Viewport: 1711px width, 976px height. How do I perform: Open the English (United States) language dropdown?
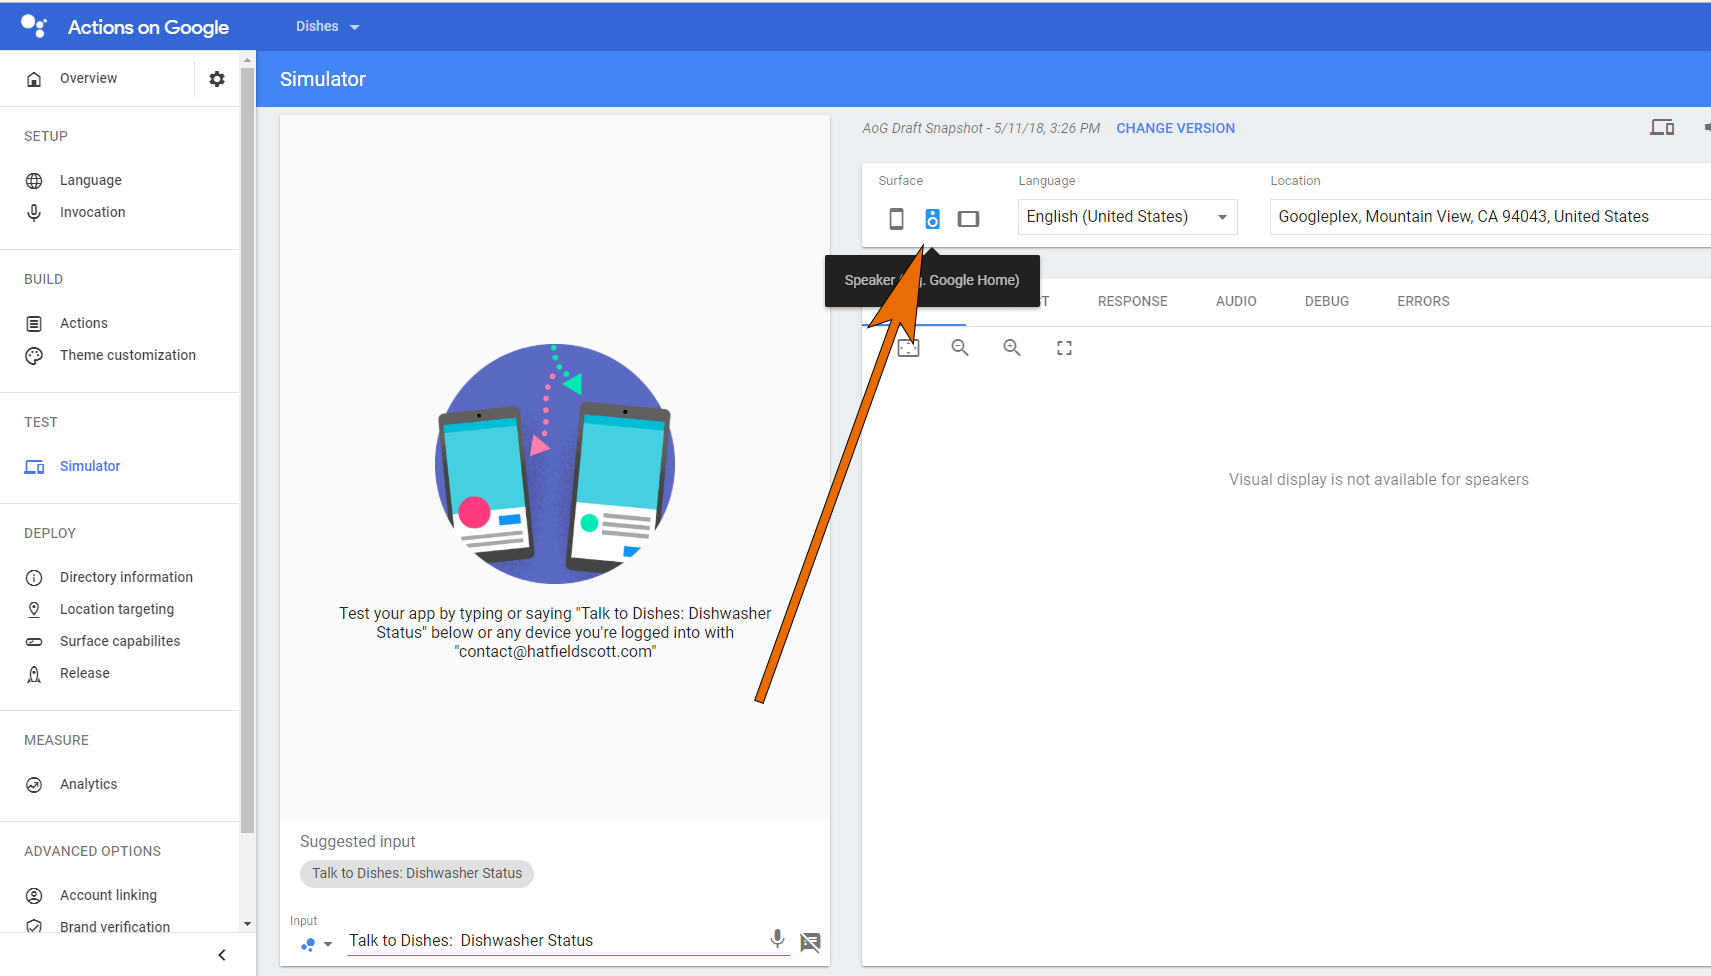1128,217
